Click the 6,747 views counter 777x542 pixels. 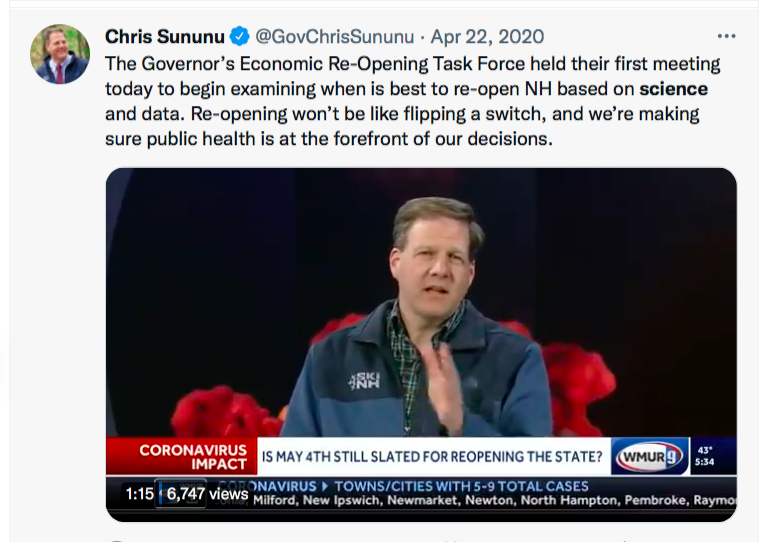(x=208, y=493)
